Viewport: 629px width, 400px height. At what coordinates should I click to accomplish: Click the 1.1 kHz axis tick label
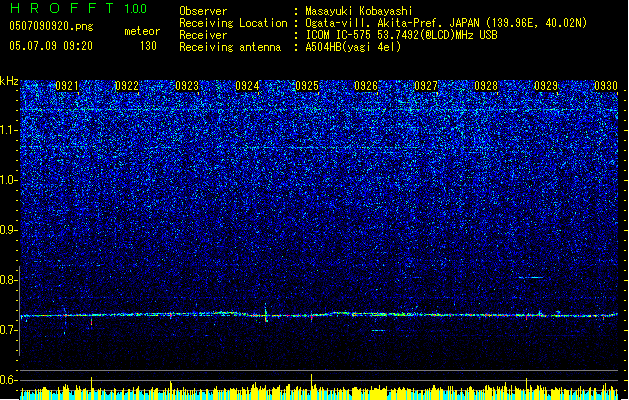[x=9, y=130]
